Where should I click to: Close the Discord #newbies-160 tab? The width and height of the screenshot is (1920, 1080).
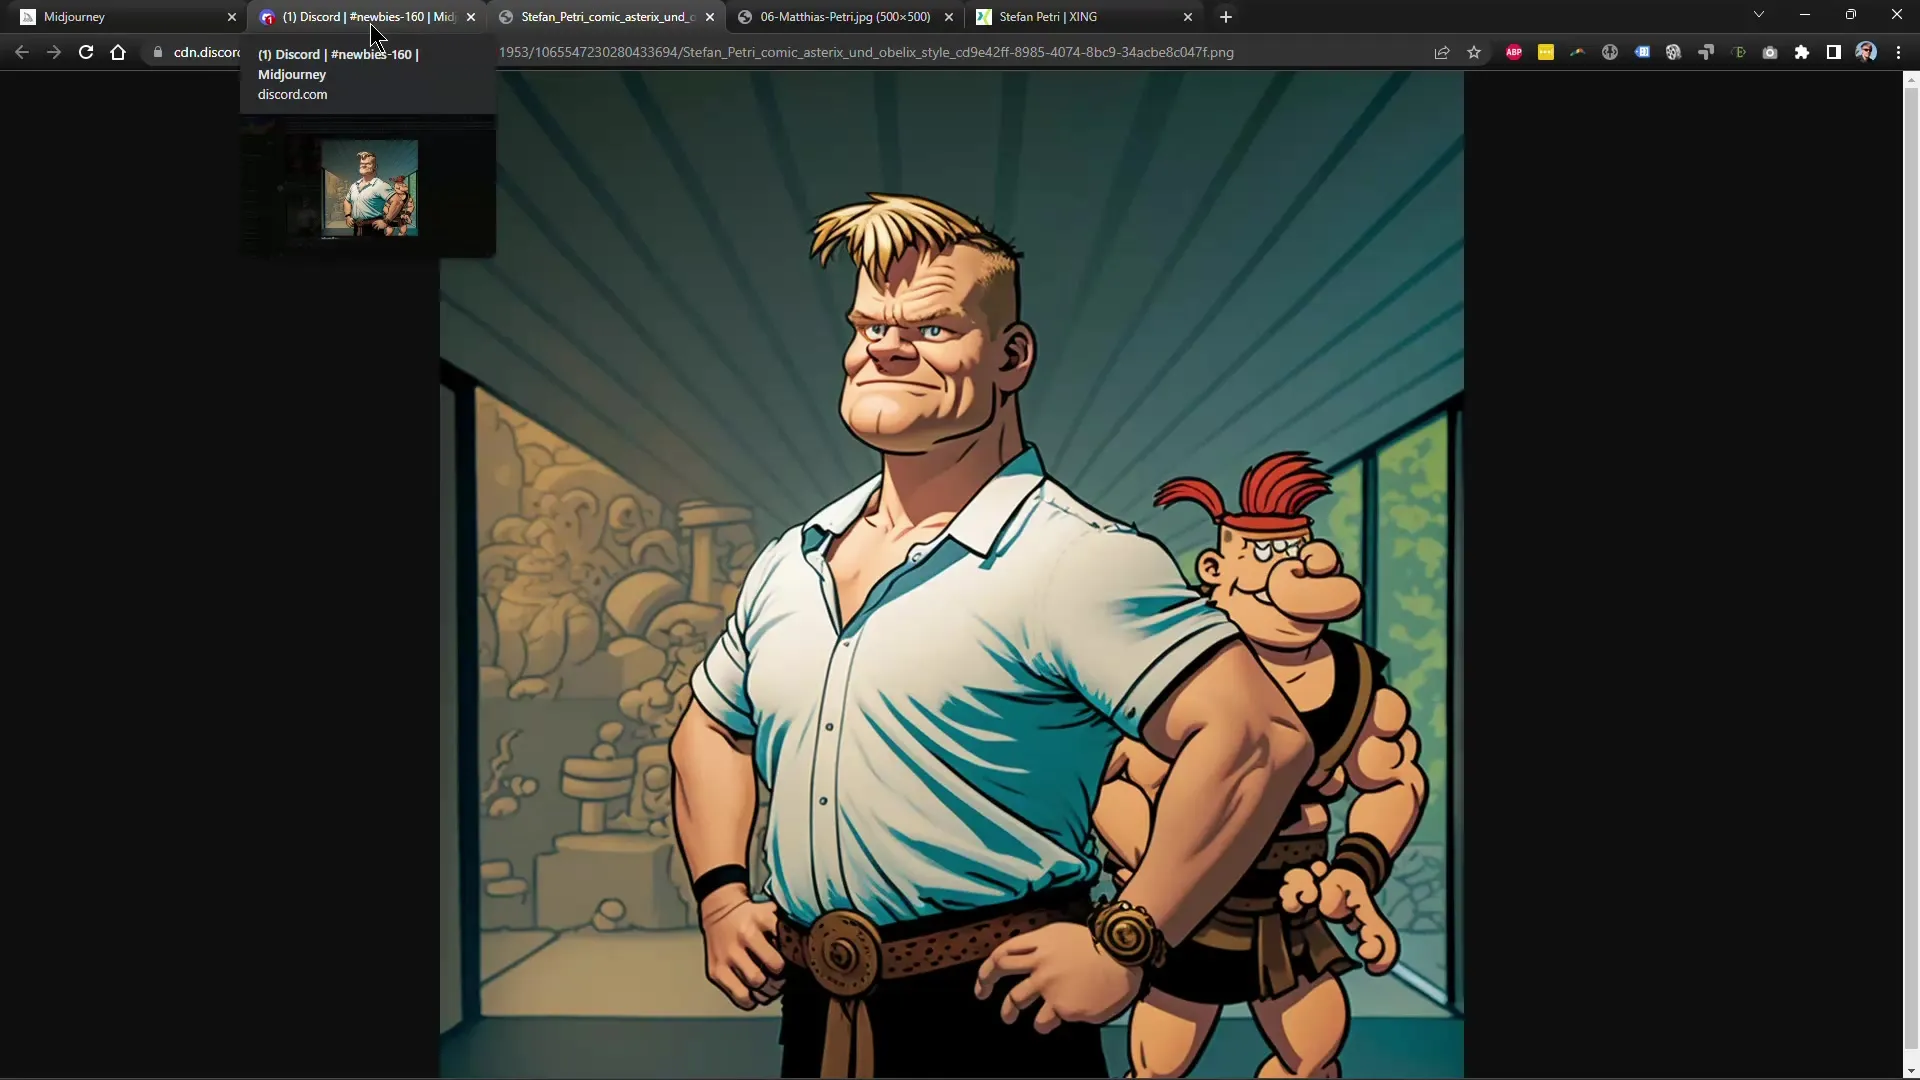pos(471,17)
